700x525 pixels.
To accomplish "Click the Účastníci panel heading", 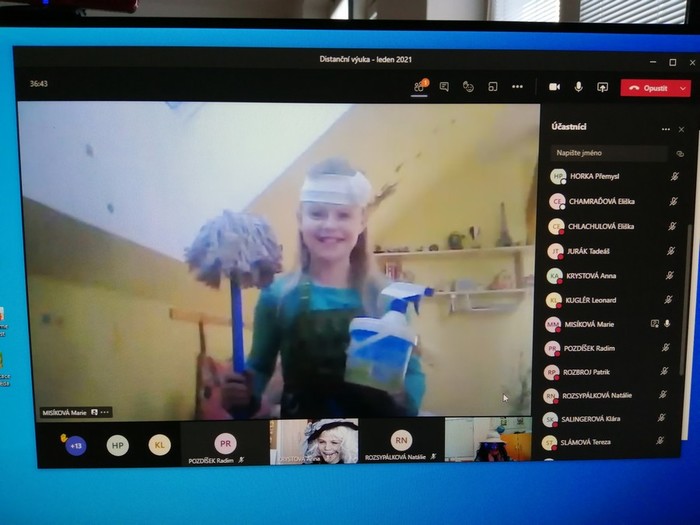I will point(568,127).
